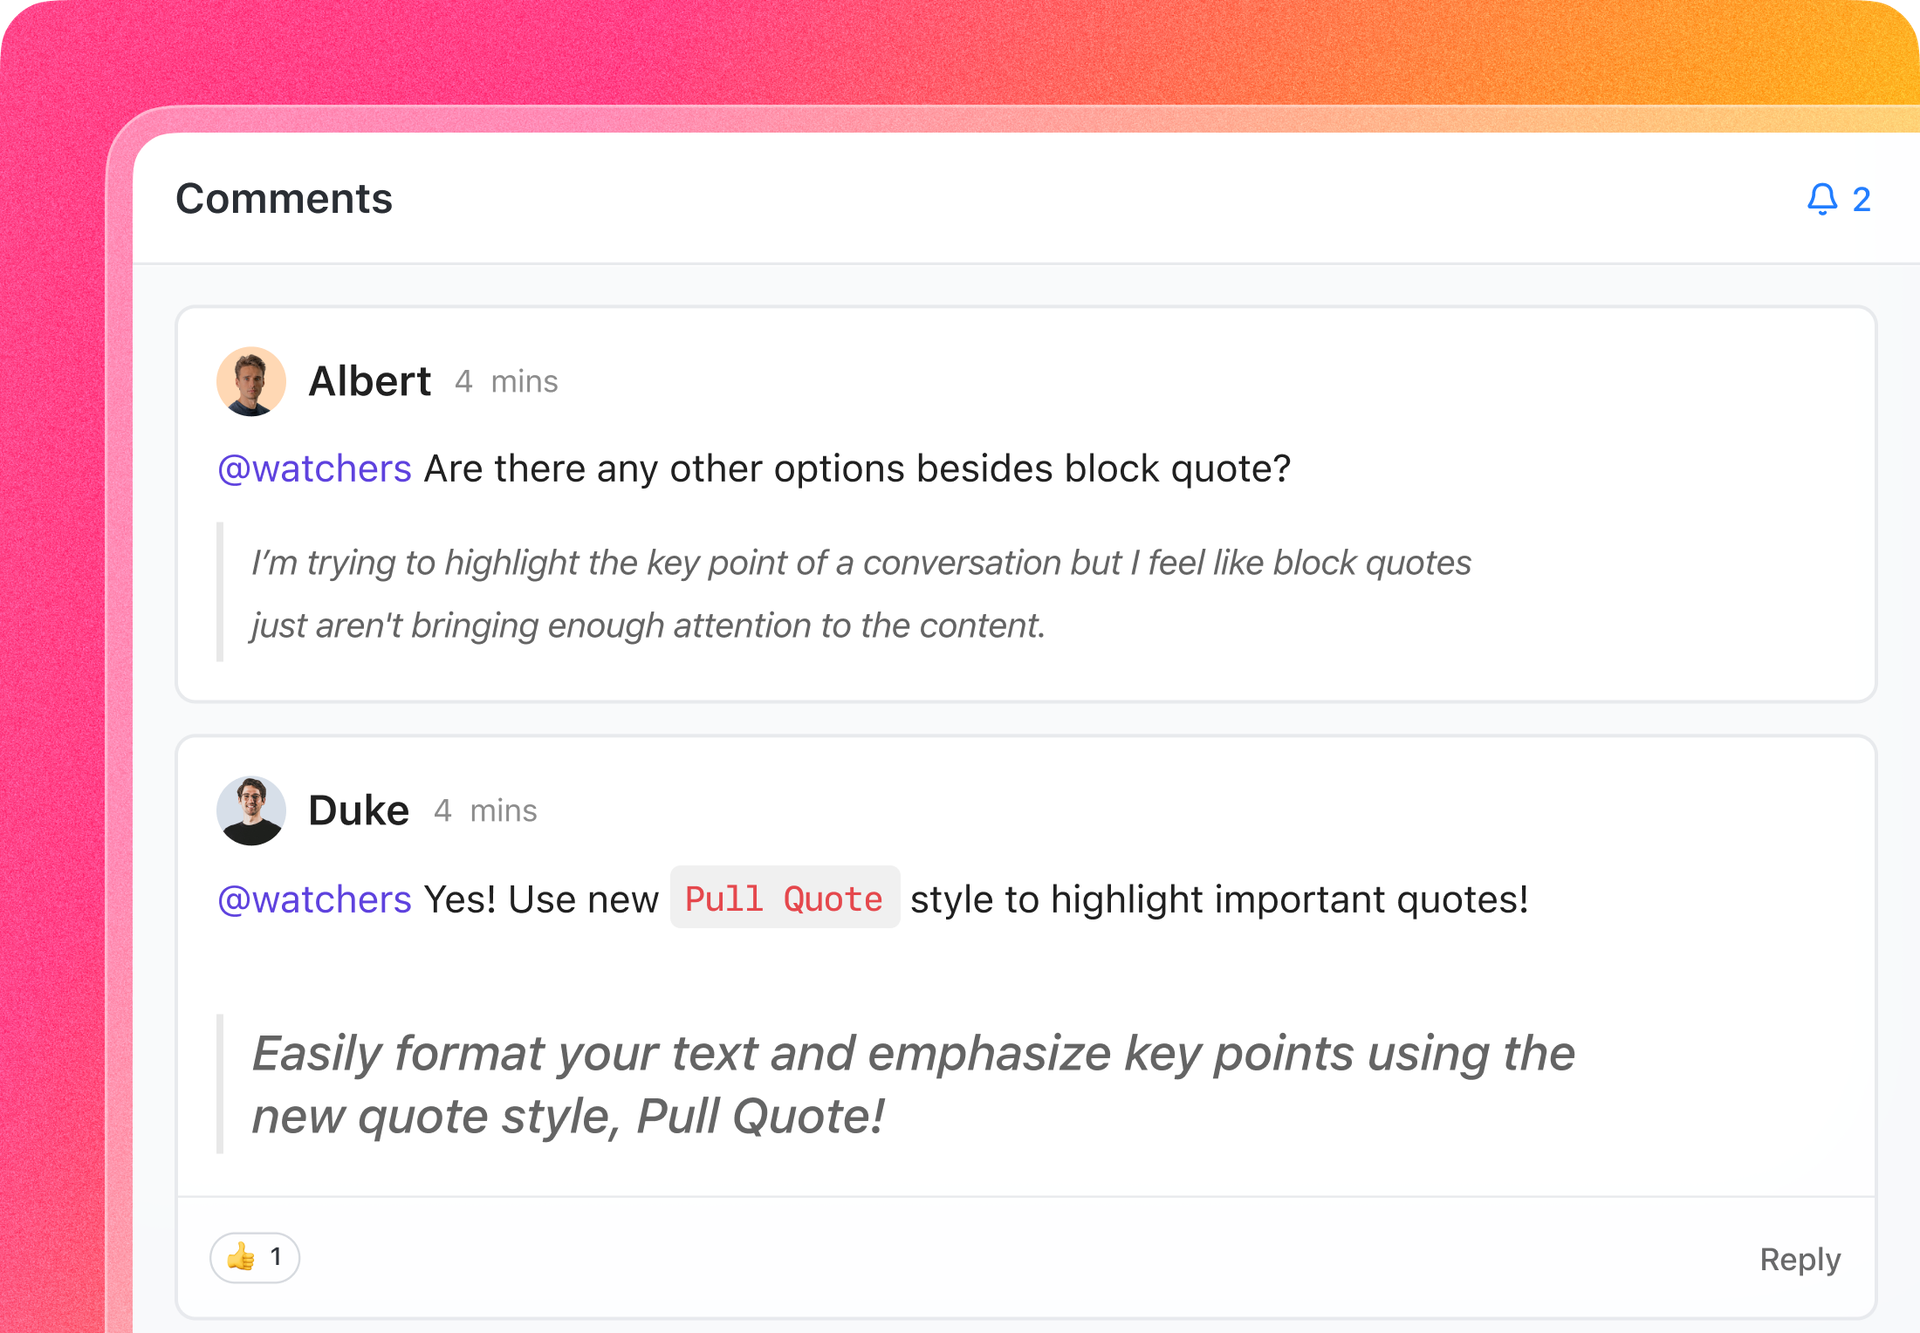
Task: Click the @watchers mention in Duke's comment
Action: click(314, 899)
